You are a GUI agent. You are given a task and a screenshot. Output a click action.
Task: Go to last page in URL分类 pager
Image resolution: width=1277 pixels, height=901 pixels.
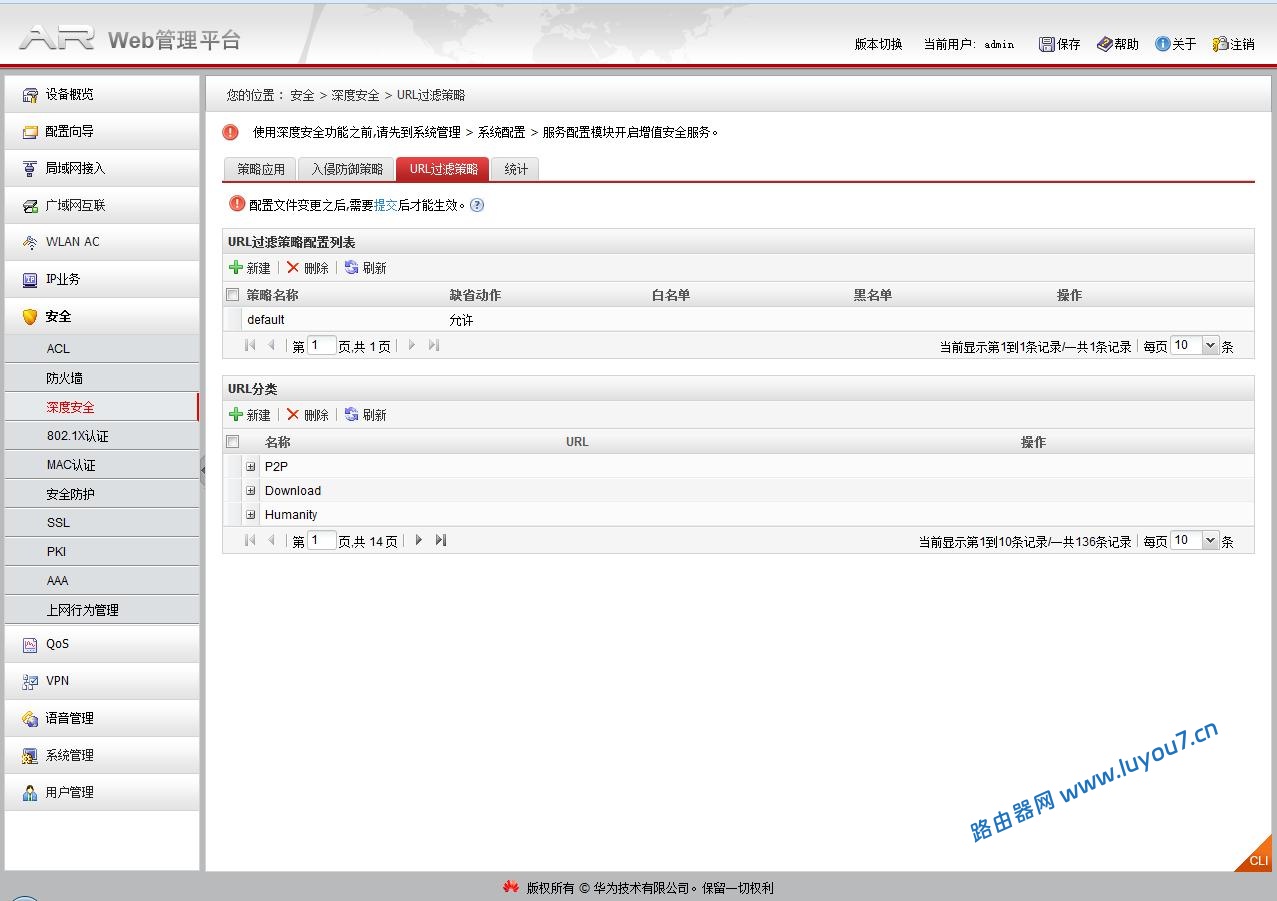coord(441,540)
